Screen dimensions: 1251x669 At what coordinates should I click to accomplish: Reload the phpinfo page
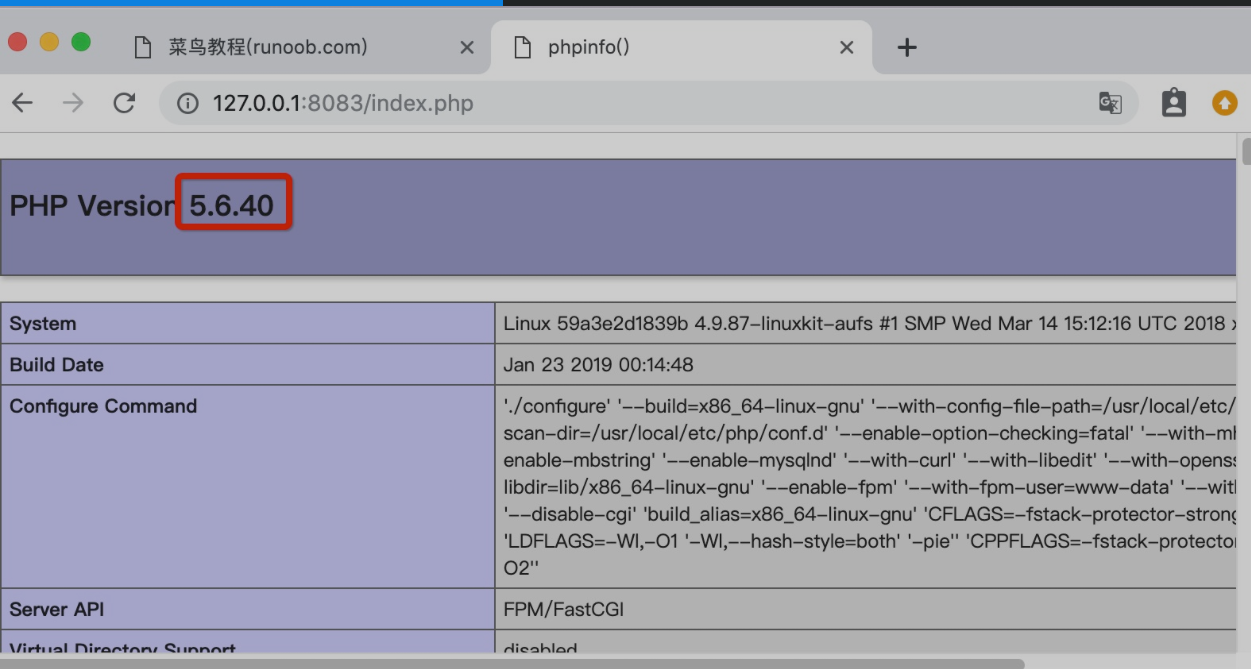124,103
